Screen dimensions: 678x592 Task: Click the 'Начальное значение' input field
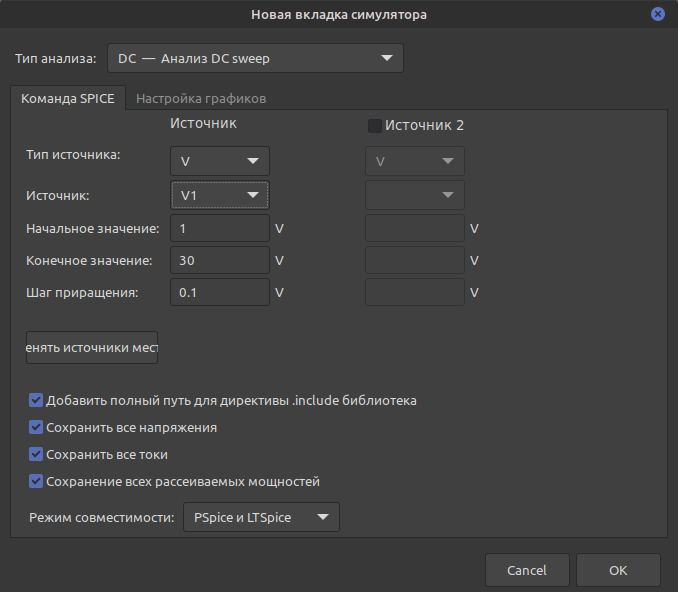(x=220, y=229)
